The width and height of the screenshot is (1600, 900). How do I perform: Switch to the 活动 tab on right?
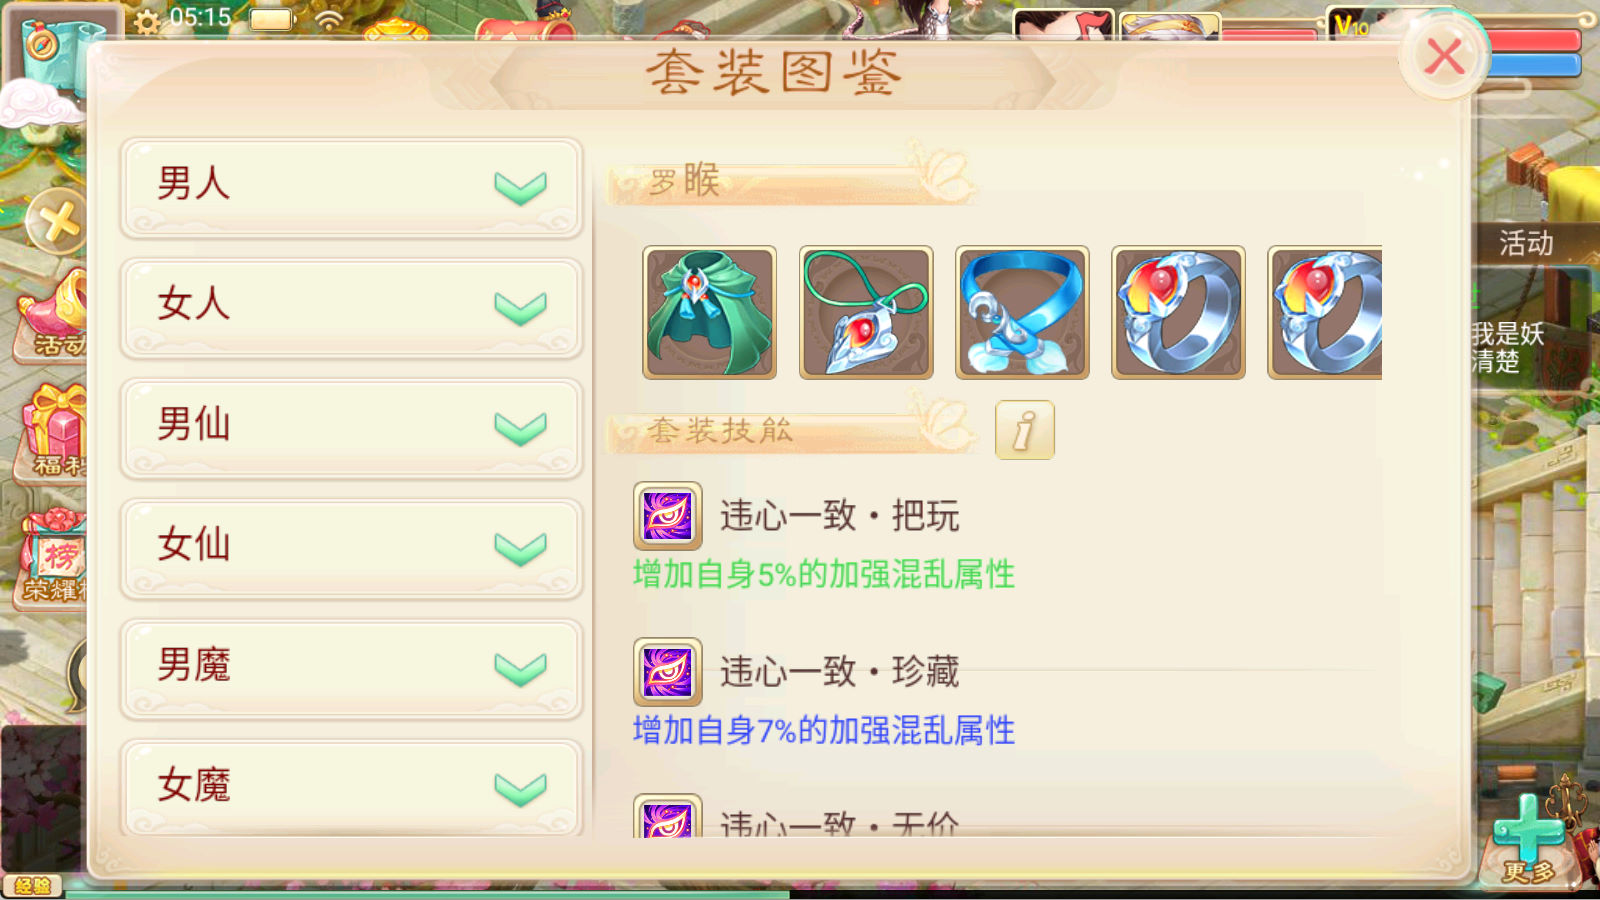tap(1526, 243)
